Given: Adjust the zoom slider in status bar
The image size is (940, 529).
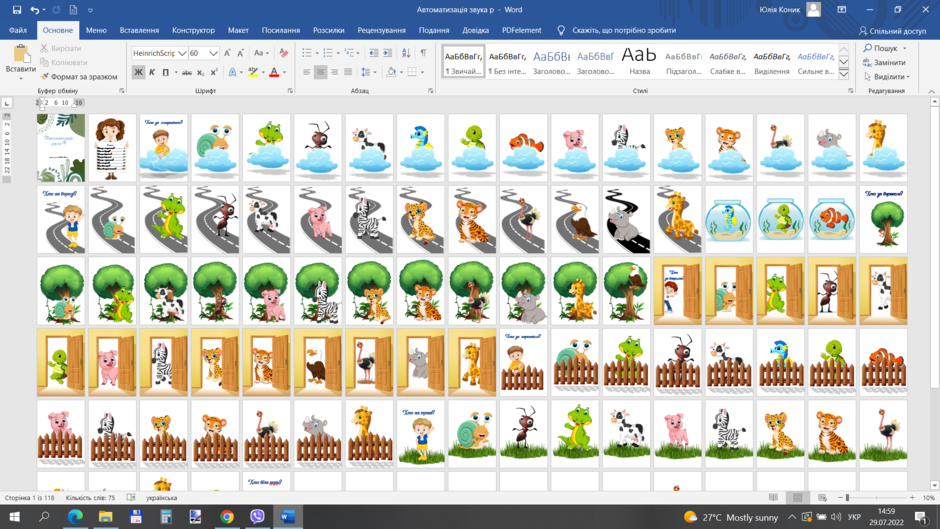Looking at the screenshot, I should pos(847,497).
